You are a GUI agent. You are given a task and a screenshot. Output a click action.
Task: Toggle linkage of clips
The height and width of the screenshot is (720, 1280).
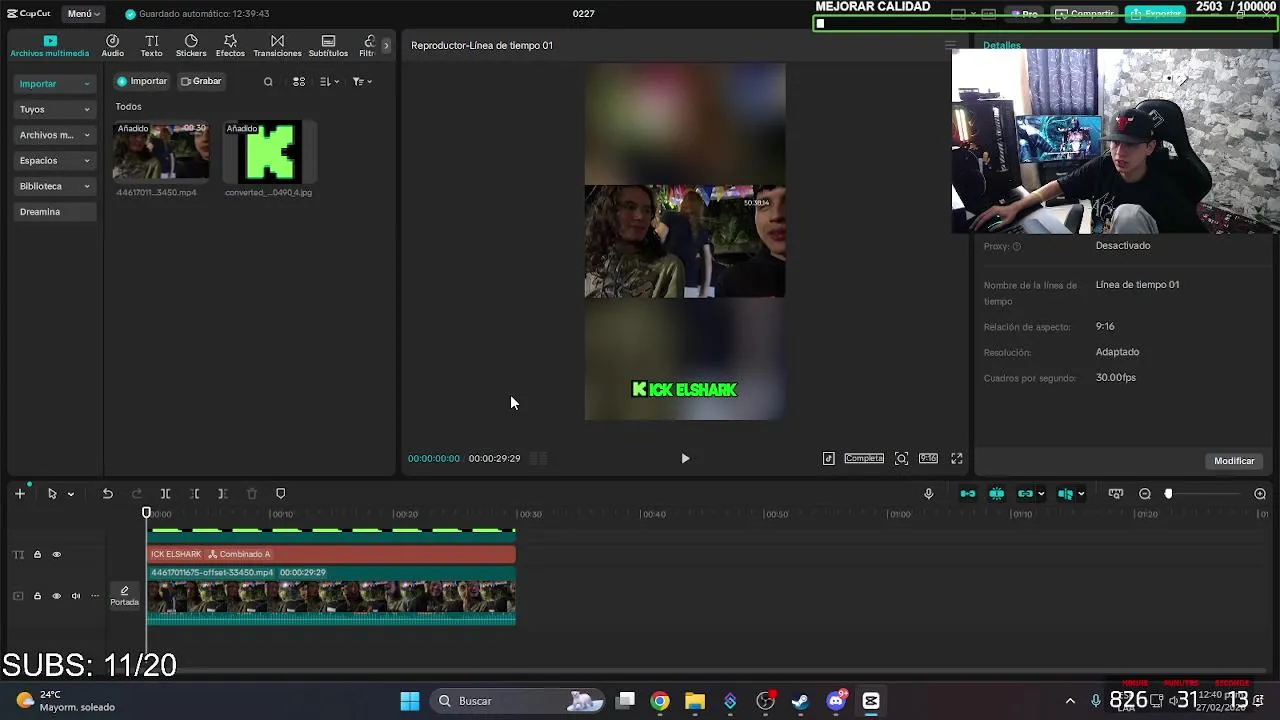tap(1024, 494)
